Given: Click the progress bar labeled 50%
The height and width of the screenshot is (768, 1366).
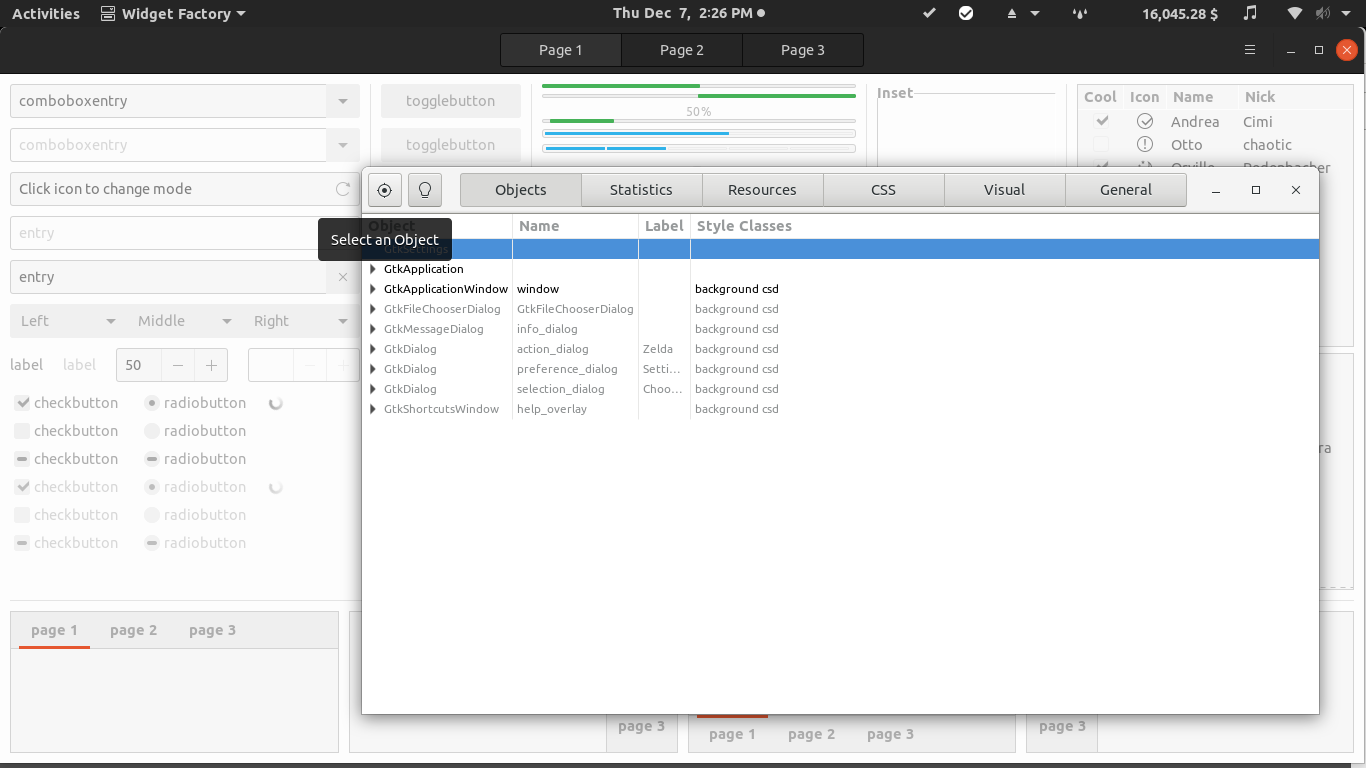Looking at the screenshot, I should (699, 122).
